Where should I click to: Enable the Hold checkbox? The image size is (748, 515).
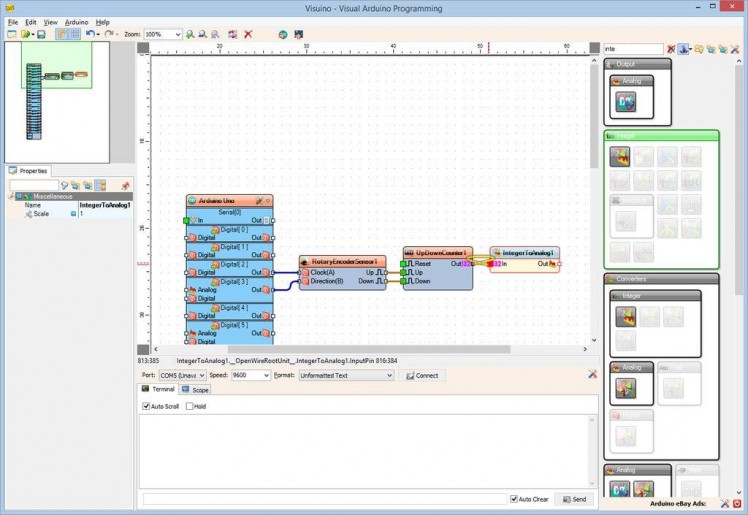pos(189,406)
